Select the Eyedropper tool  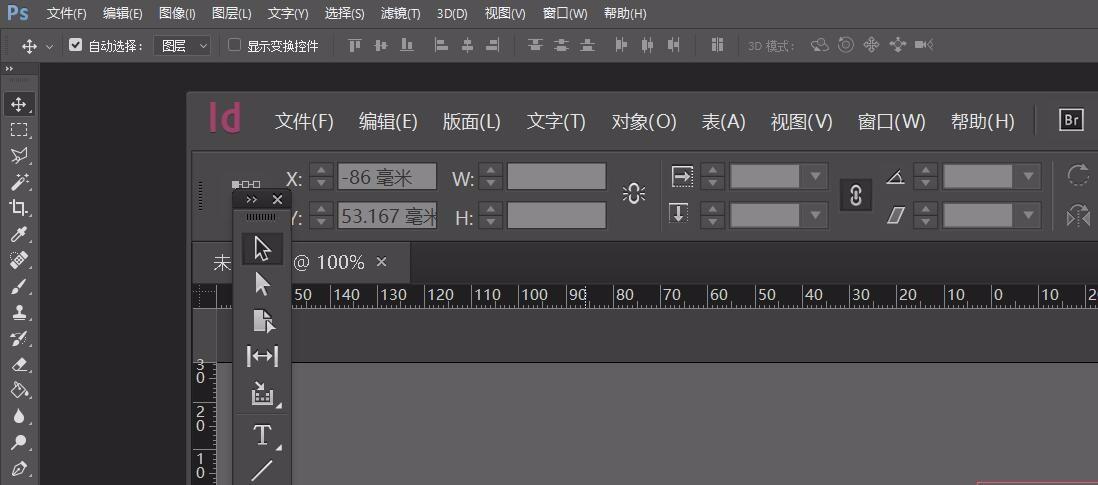(19, 234)
